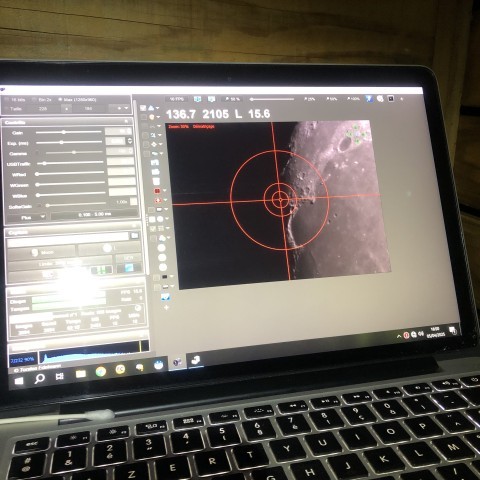
Task: Show hidden system tray icons chevron
Action: tap(399, 337)
